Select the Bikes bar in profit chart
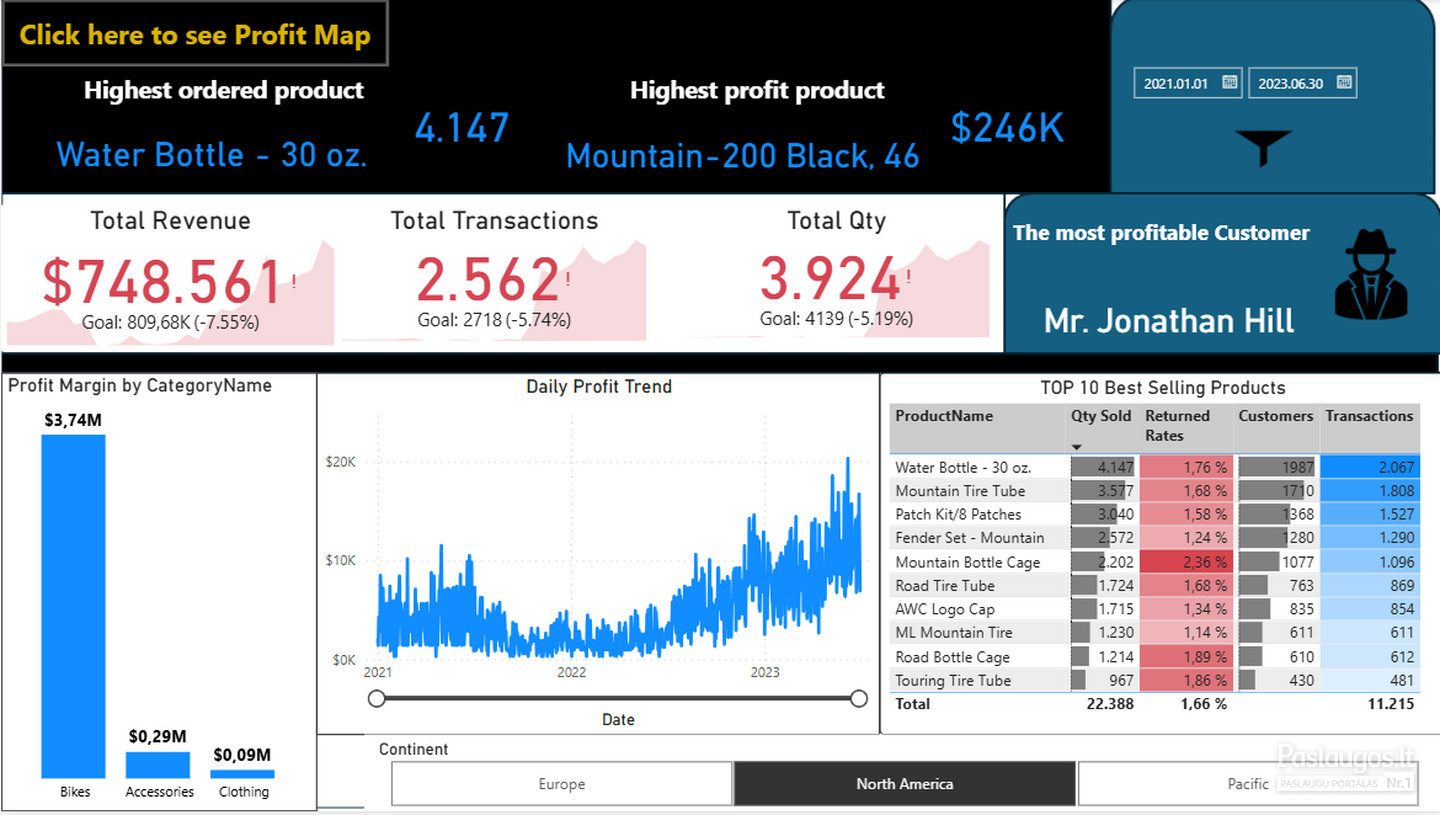 coord(73,606)
